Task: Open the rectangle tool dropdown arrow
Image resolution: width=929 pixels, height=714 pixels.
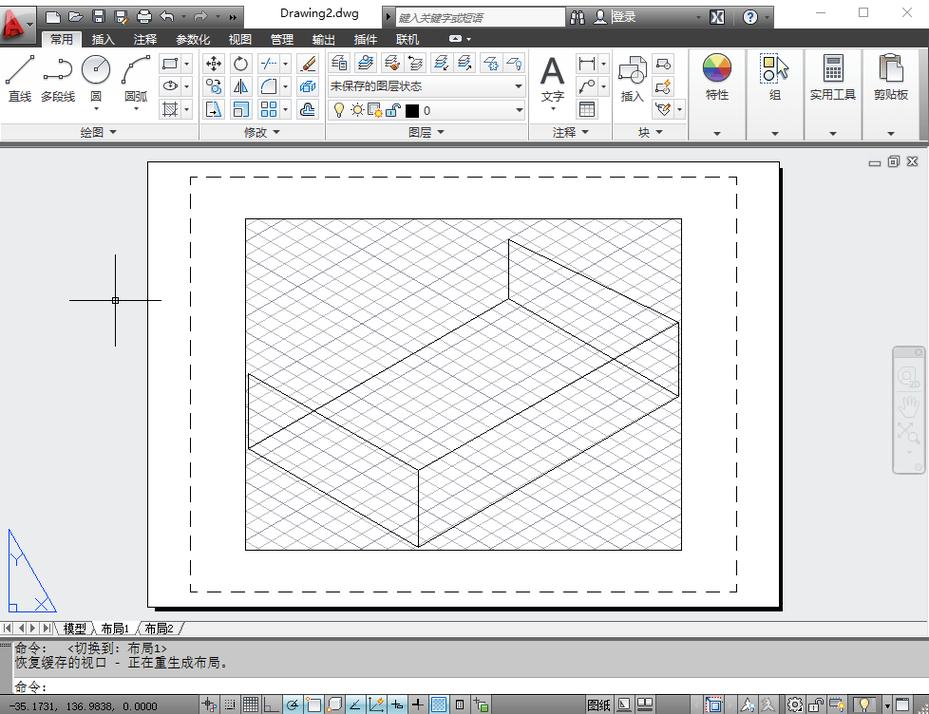Action: click(187, 63)
